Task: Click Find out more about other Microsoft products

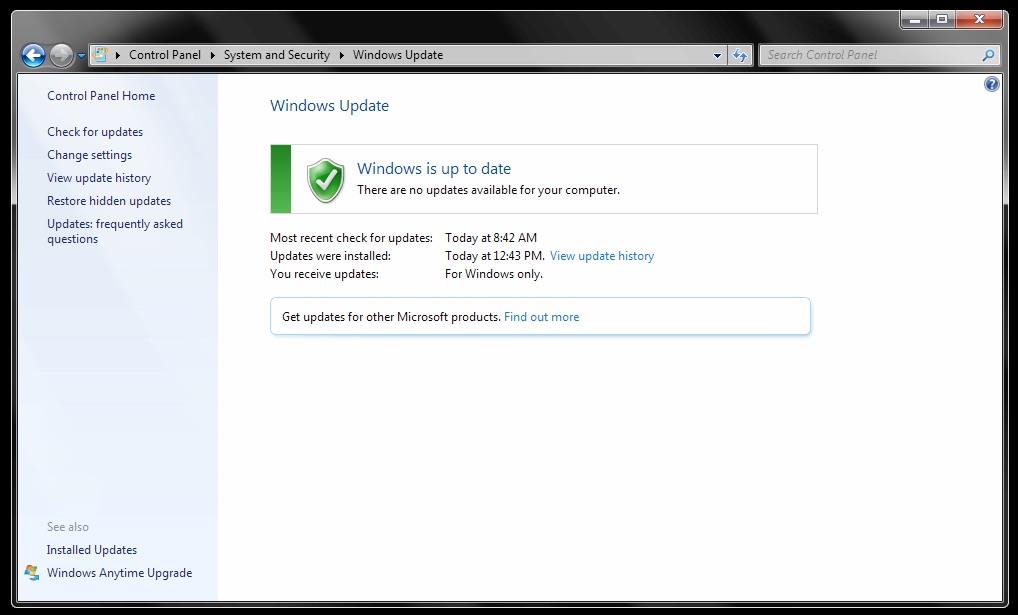Action: coord(541,317)
